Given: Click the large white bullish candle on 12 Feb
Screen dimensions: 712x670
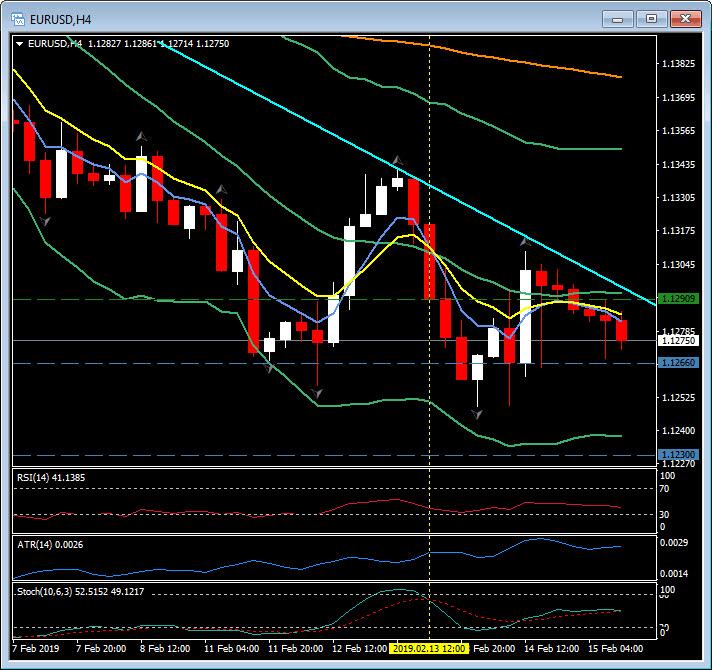Looking at the screenshot, I should pos(349,260).
